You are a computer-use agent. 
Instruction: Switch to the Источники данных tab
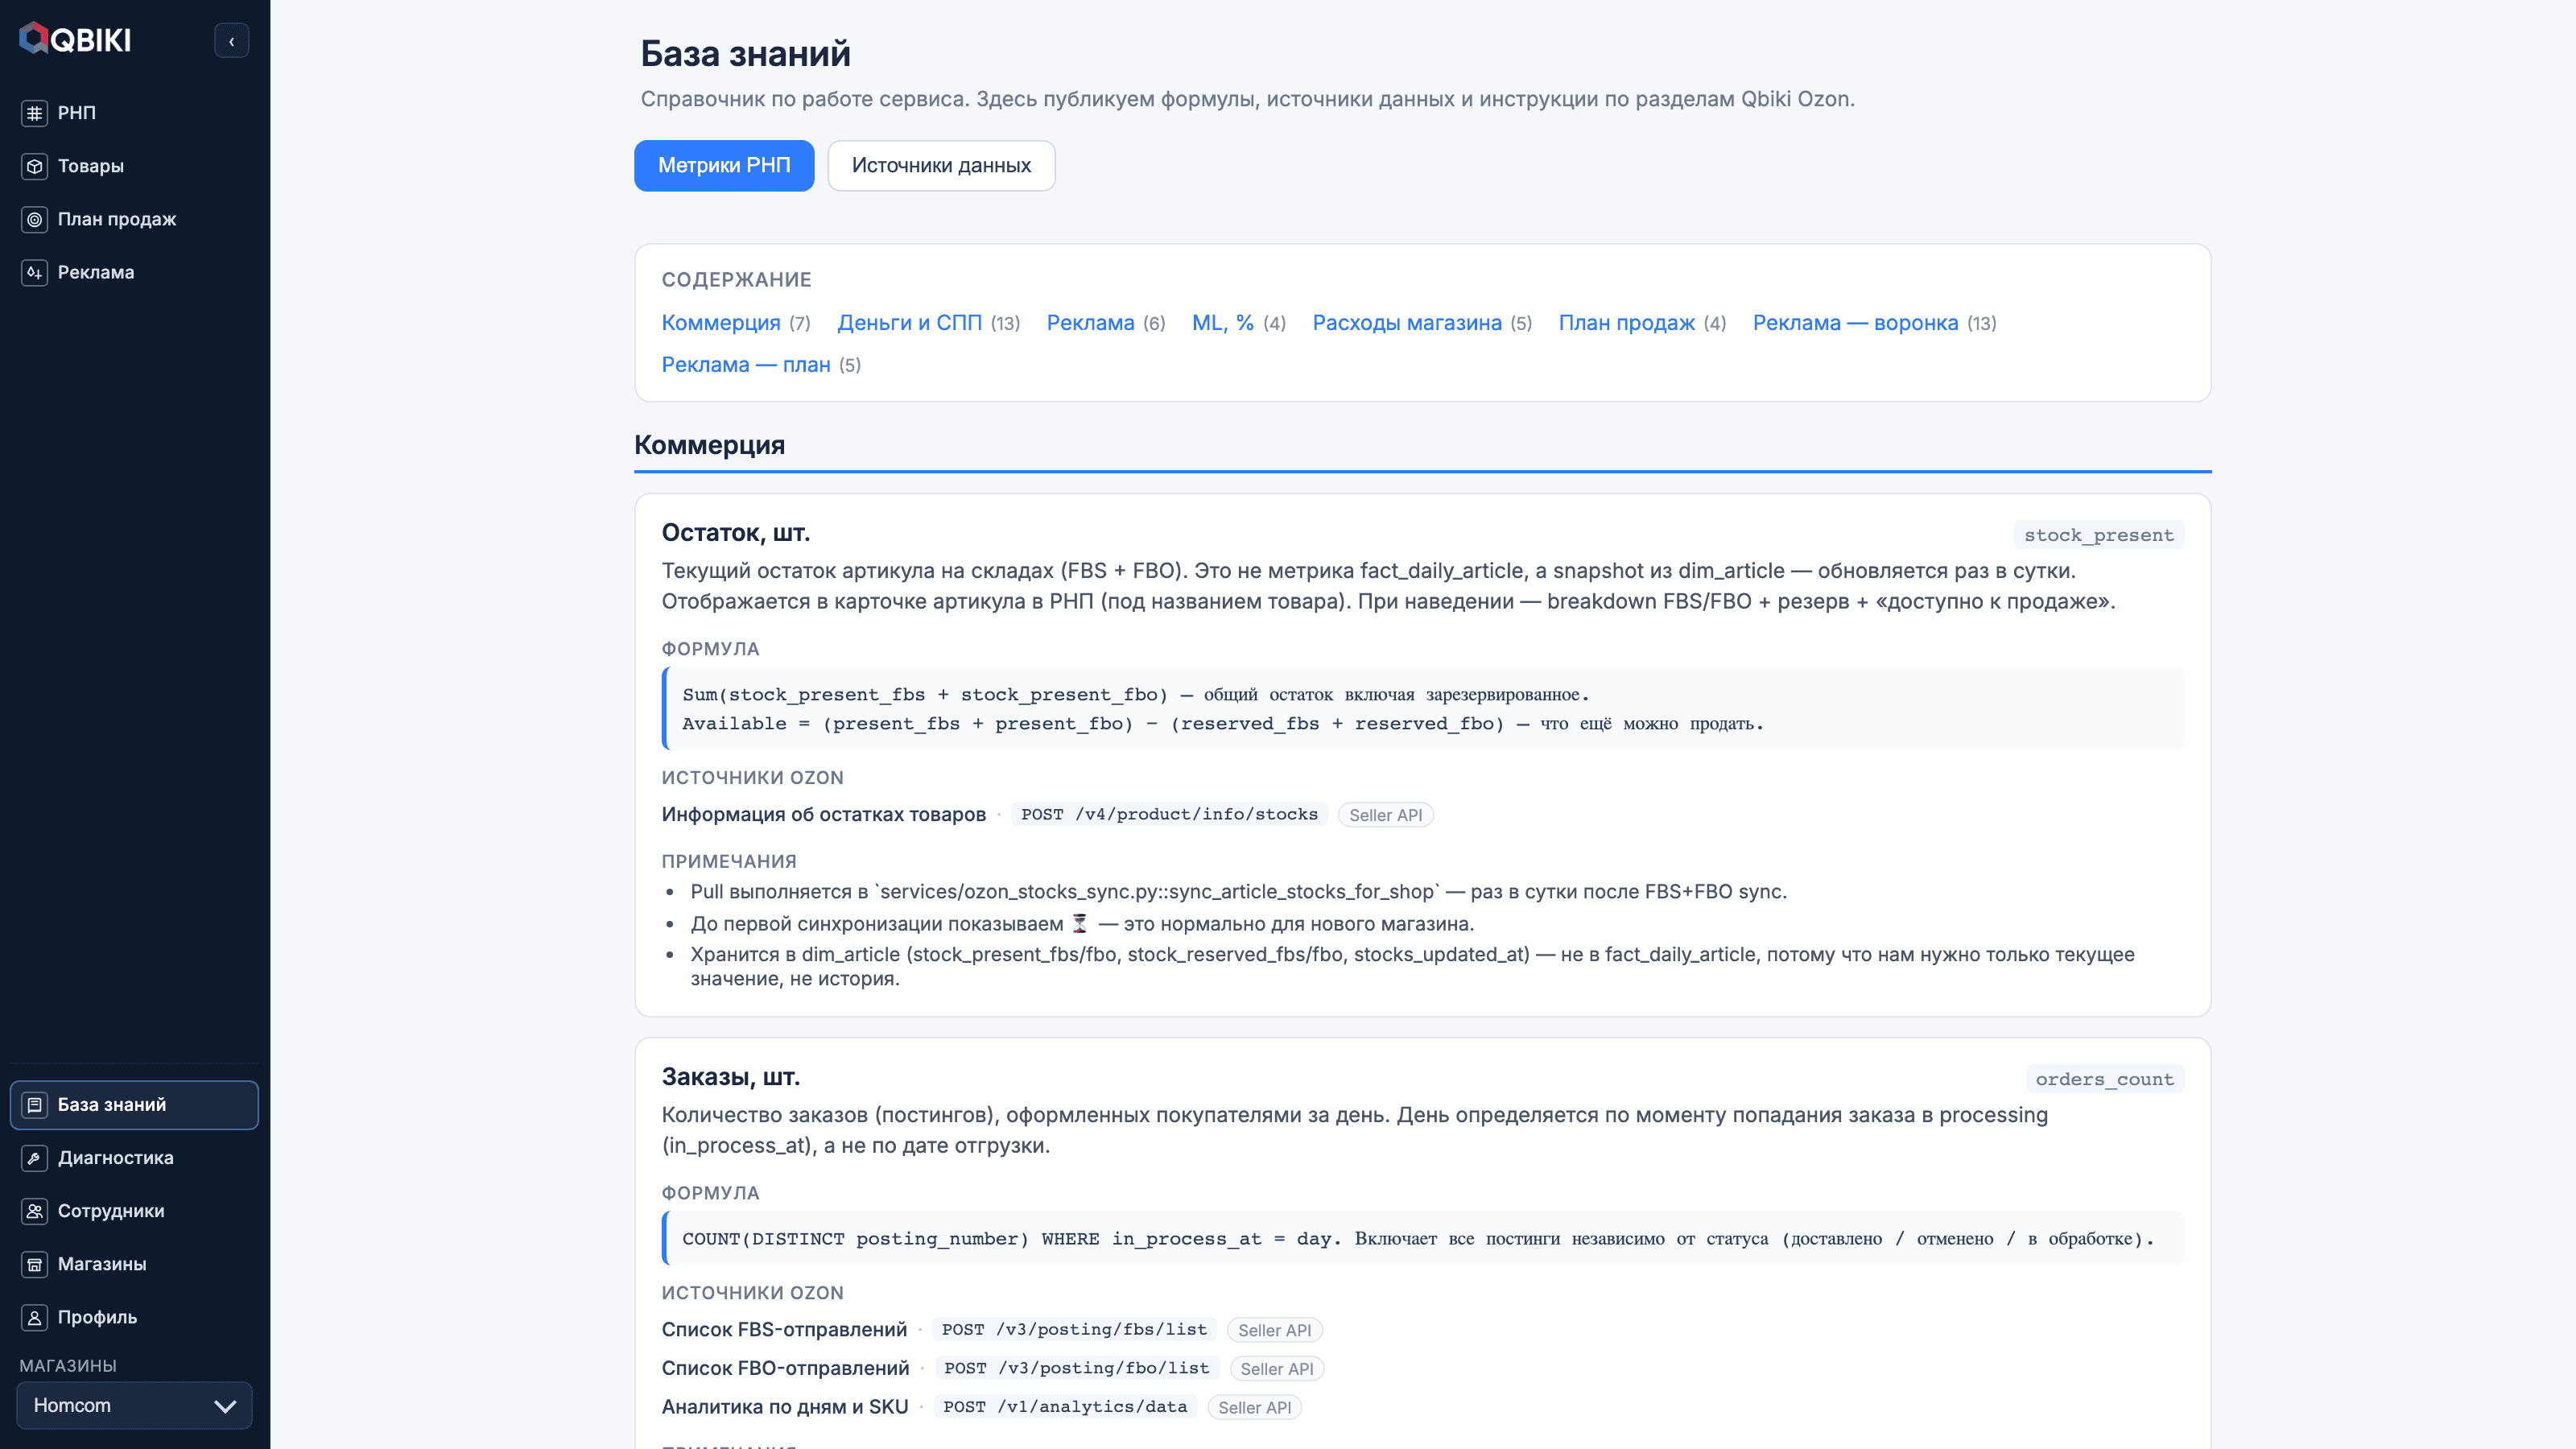tap(941, 165)
